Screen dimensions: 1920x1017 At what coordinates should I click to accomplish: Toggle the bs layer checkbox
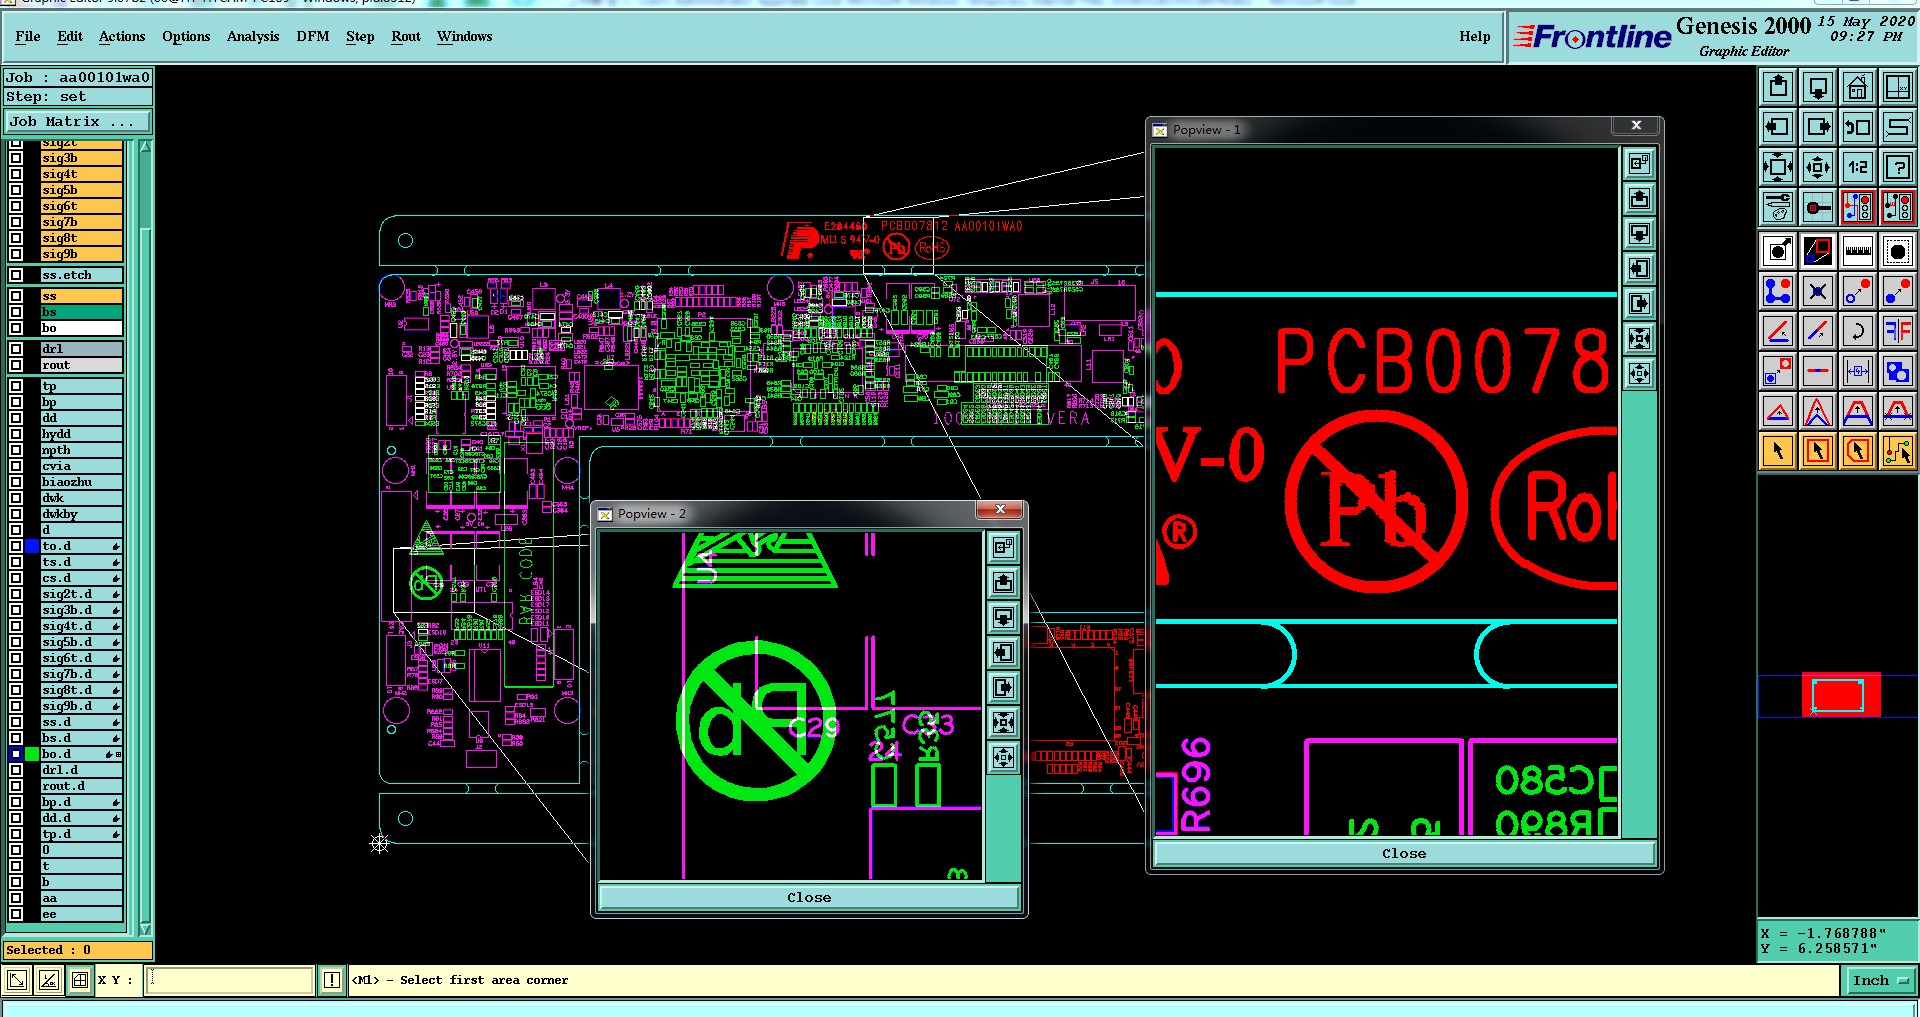point(16,312)
